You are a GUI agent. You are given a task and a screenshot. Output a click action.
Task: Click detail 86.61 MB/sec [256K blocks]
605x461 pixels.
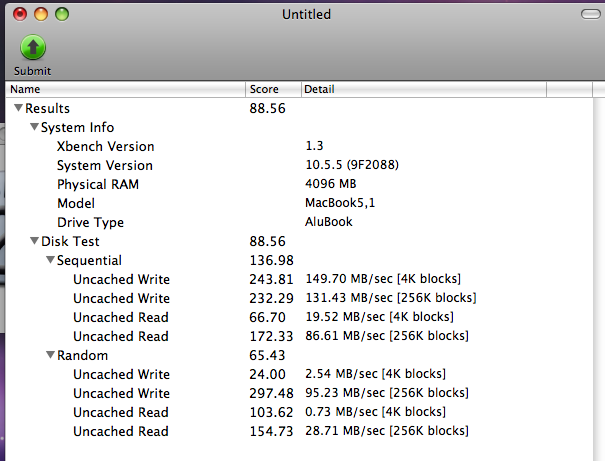(x=387, y=336)
